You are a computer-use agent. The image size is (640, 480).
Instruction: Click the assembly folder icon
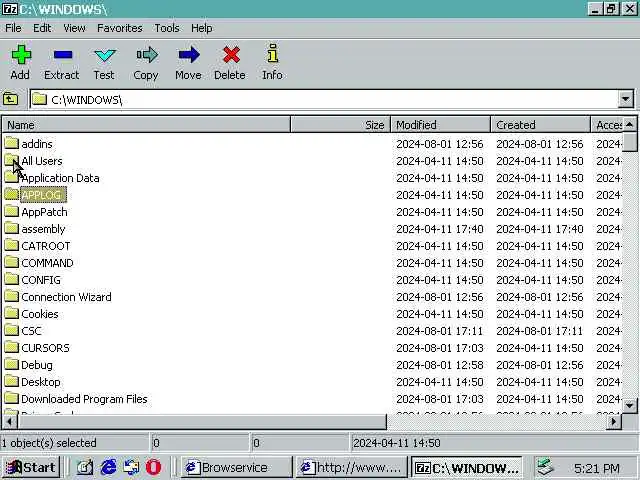pyautogui.click(x=11, y=228)
